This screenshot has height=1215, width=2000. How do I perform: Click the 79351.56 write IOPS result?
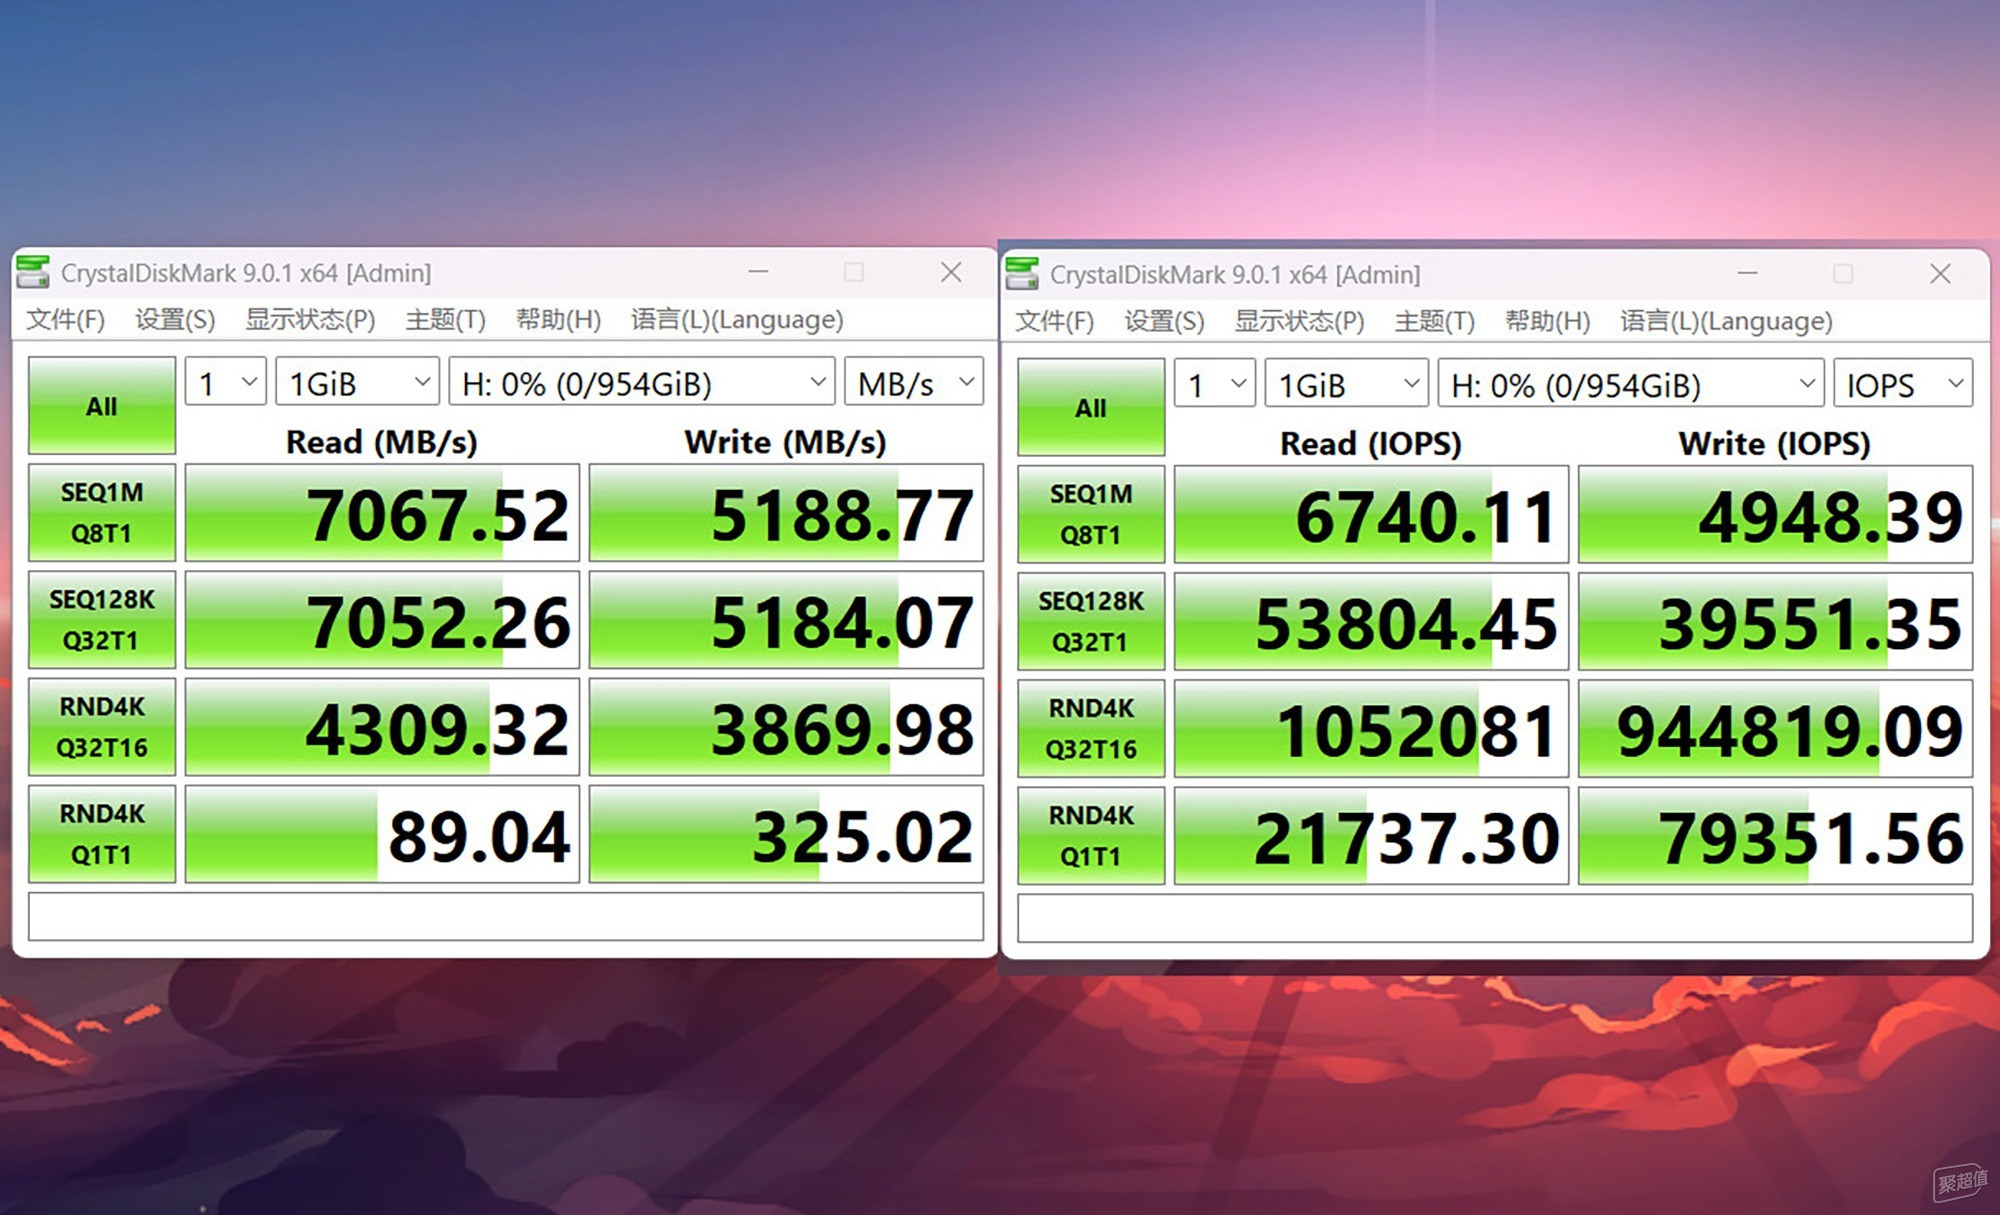click(x=1775, y=836)
